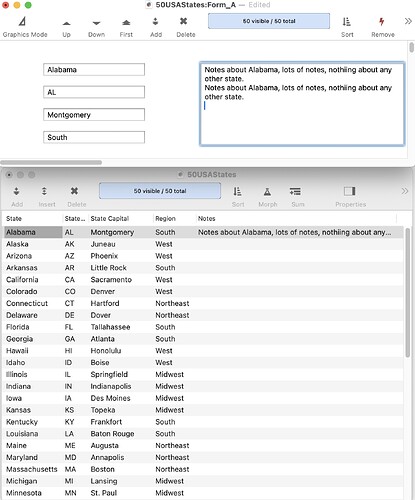Click the Alabama notes cell in the table
The width and height of the screenshot is (415, 500).
[295, 232]
